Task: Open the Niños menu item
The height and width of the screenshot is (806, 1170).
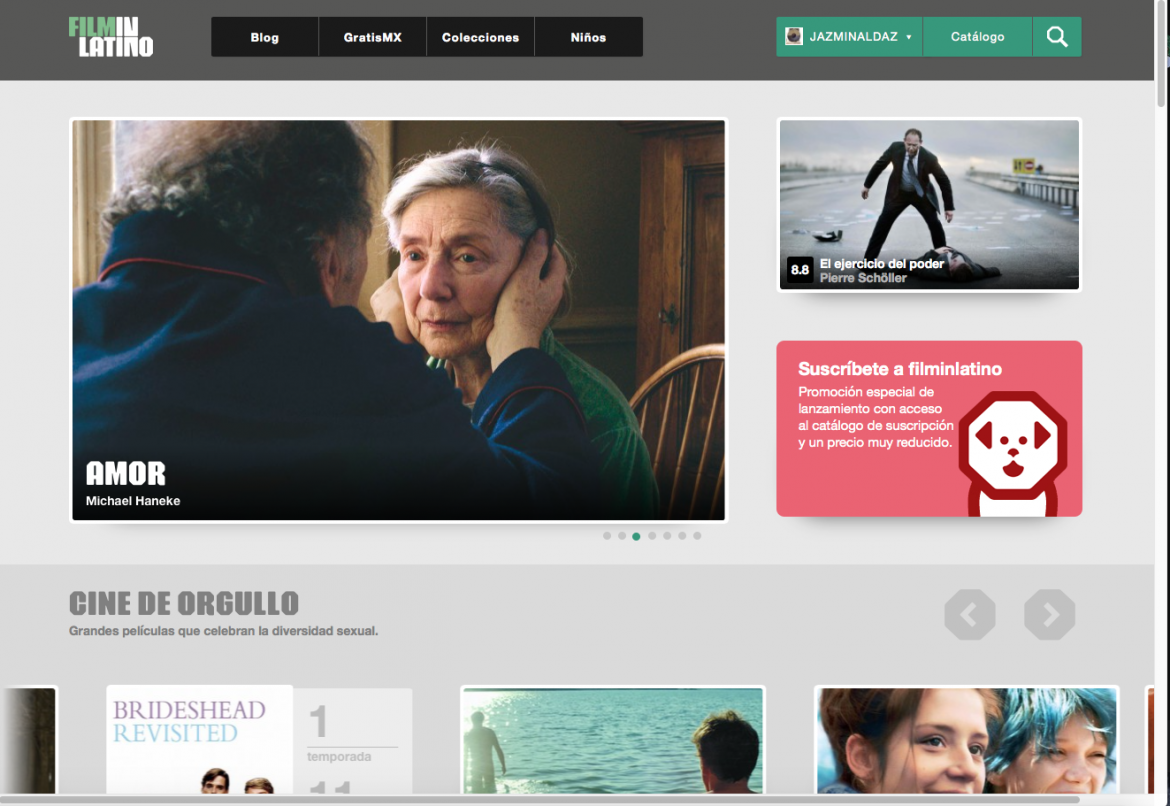Action: click(589, 37)
